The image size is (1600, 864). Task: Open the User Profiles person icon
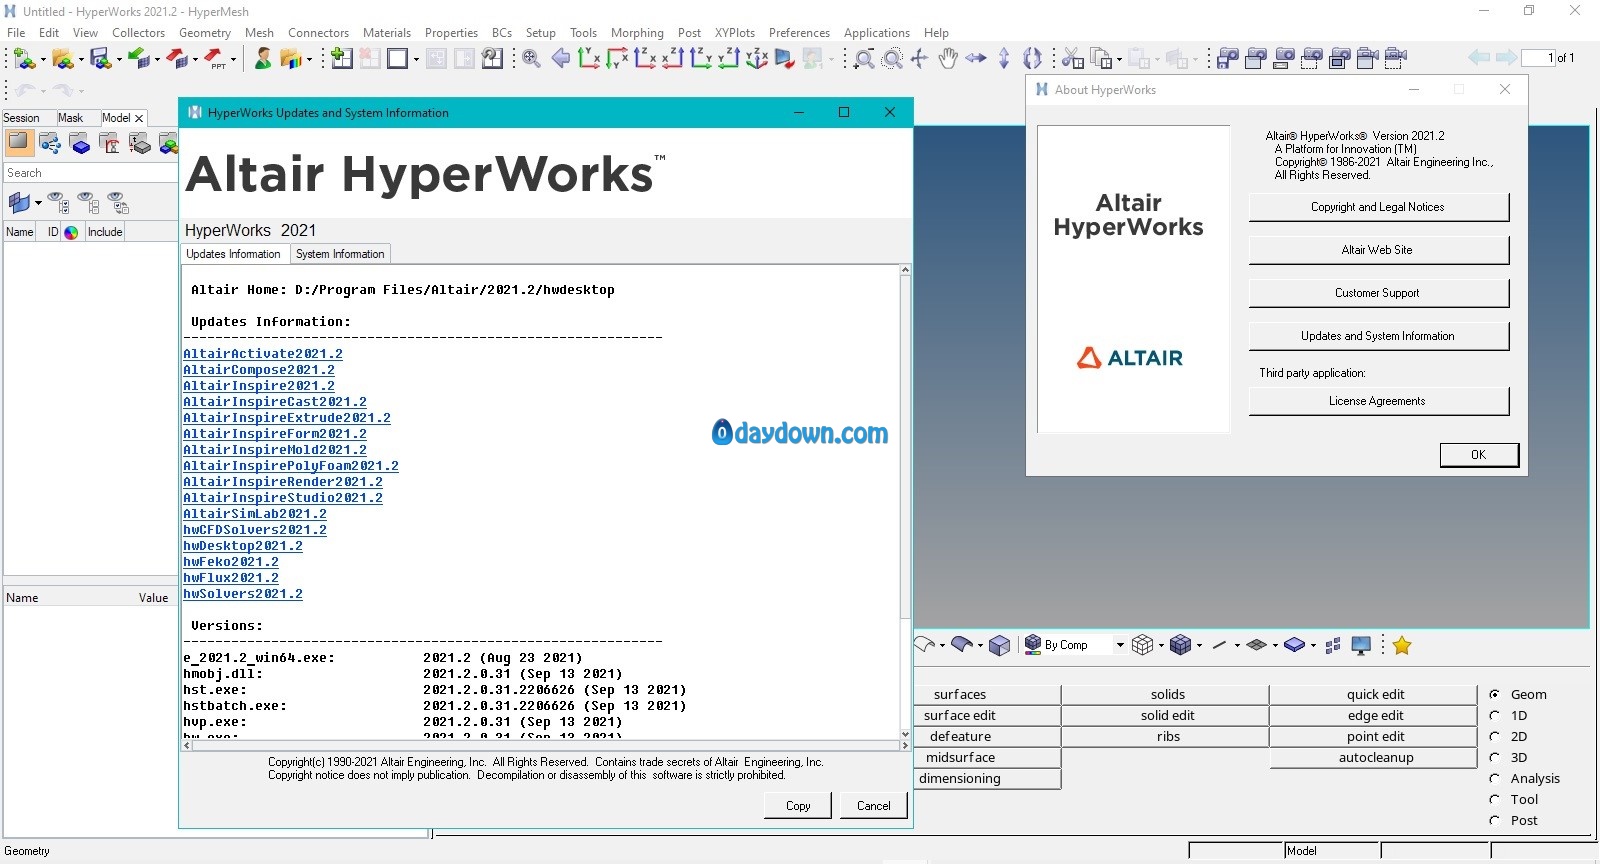point(262,59)
